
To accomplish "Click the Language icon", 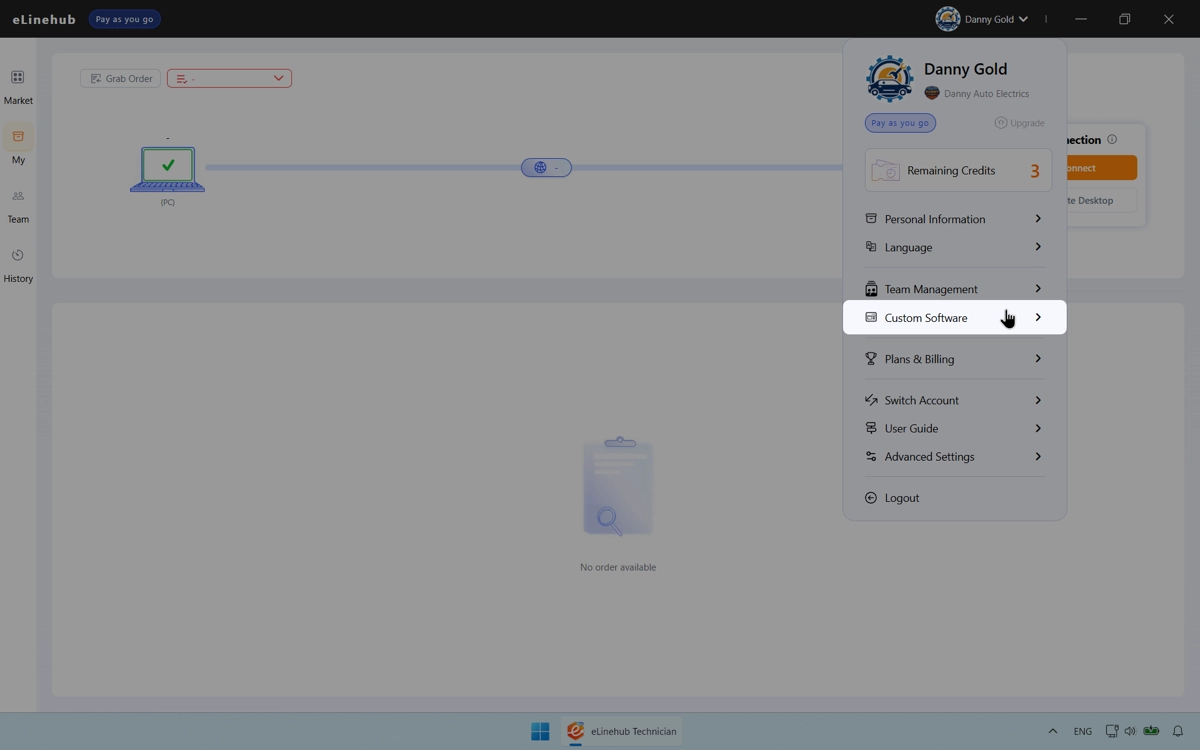I will (871, 246).
